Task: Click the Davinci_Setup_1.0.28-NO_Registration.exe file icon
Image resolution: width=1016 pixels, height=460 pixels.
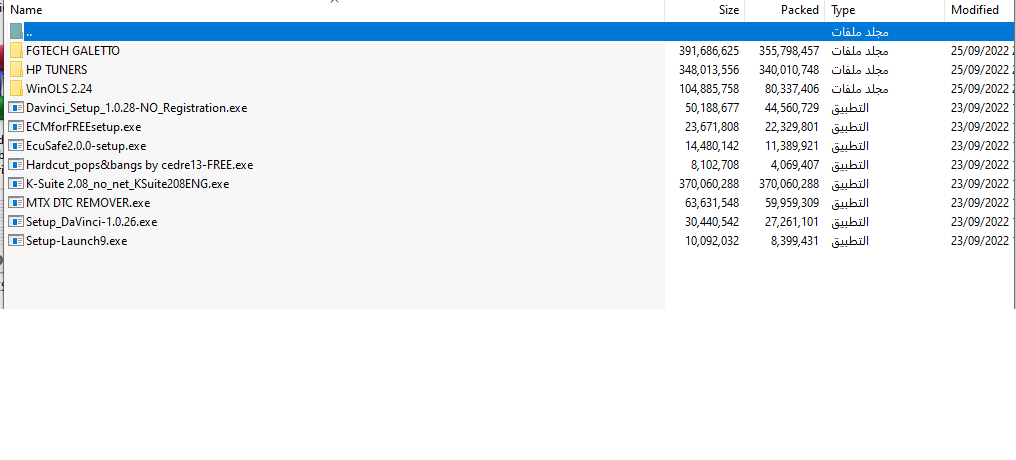Action: click(16, 108)
